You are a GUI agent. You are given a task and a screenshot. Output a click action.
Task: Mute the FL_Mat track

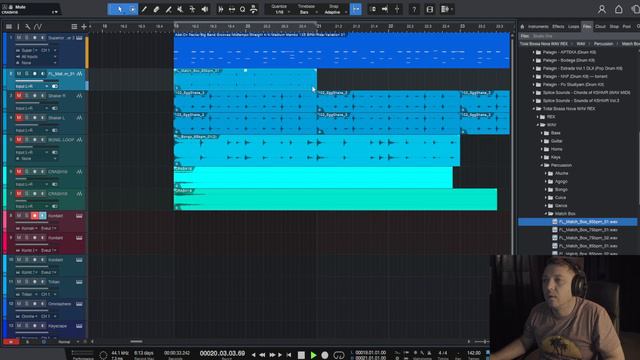(x=19, y=73)
